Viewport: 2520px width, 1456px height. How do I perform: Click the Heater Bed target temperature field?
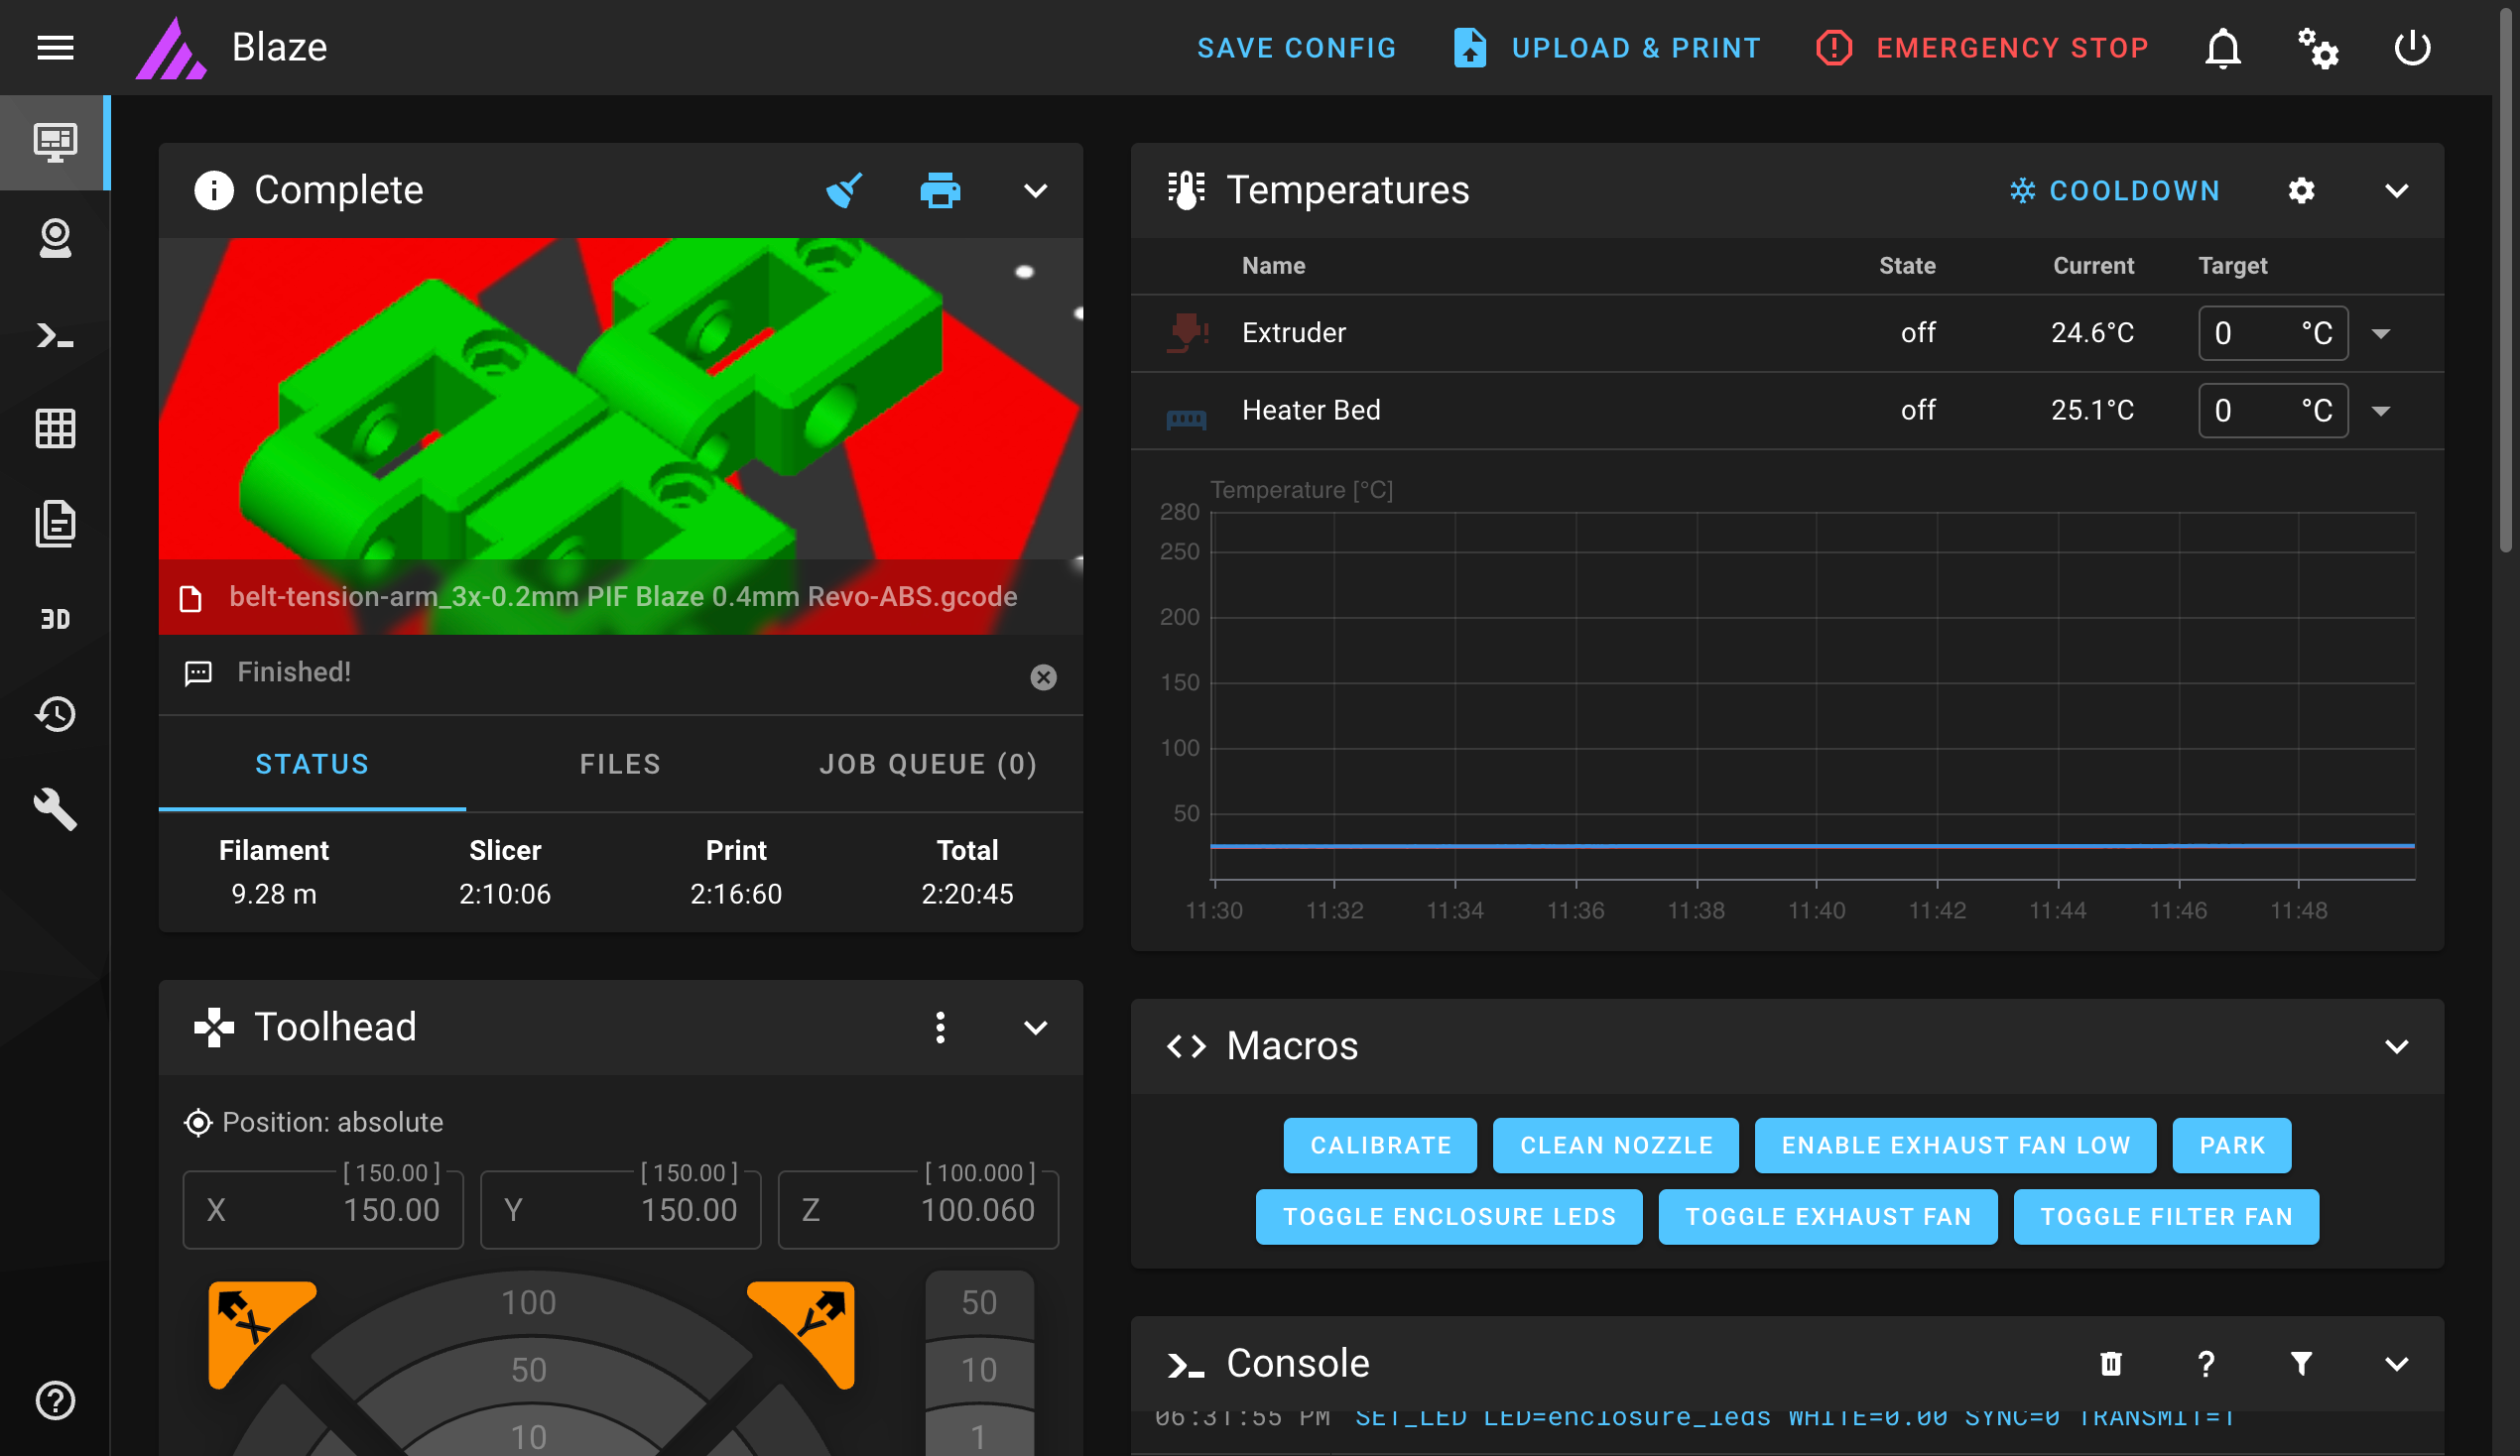[x=2273, y=411]
